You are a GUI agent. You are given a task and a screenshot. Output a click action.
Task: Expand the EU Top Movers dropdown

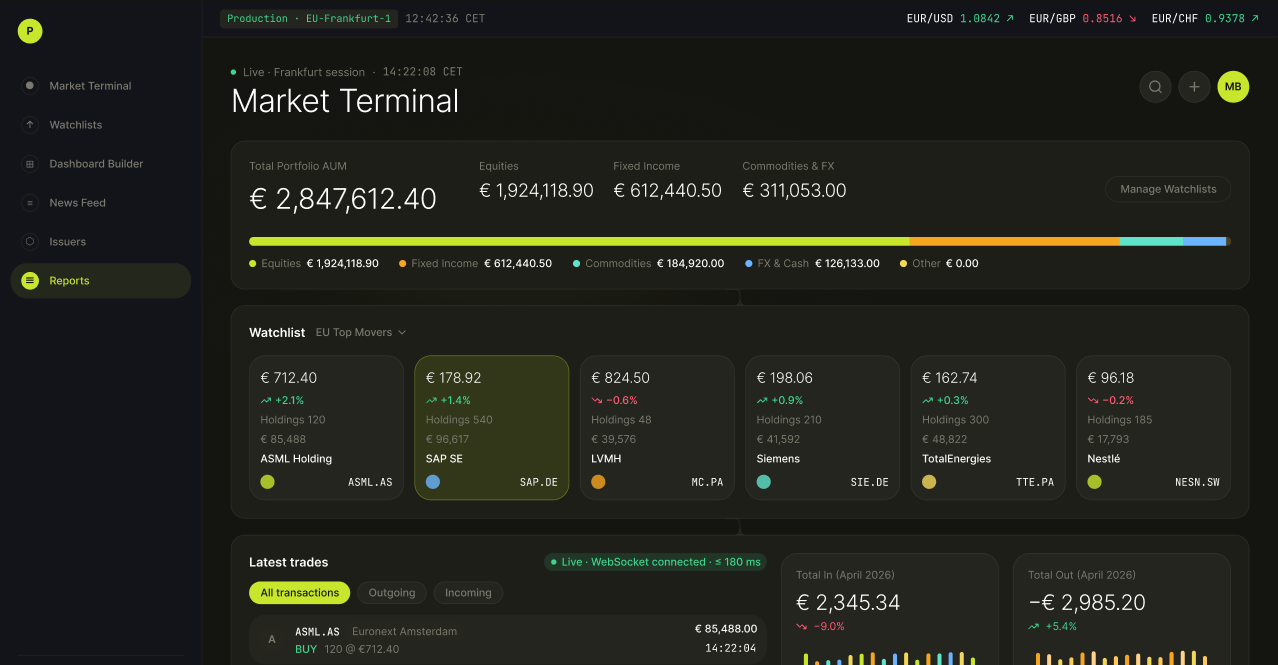361,332
